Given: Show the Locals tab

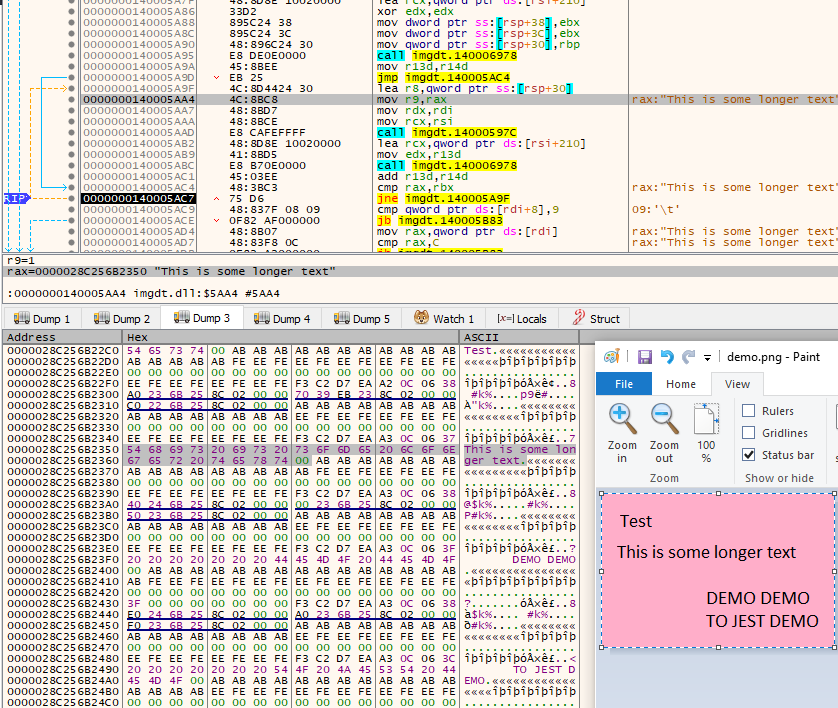Looking at the screenshot, I should (x=522, y=318).
